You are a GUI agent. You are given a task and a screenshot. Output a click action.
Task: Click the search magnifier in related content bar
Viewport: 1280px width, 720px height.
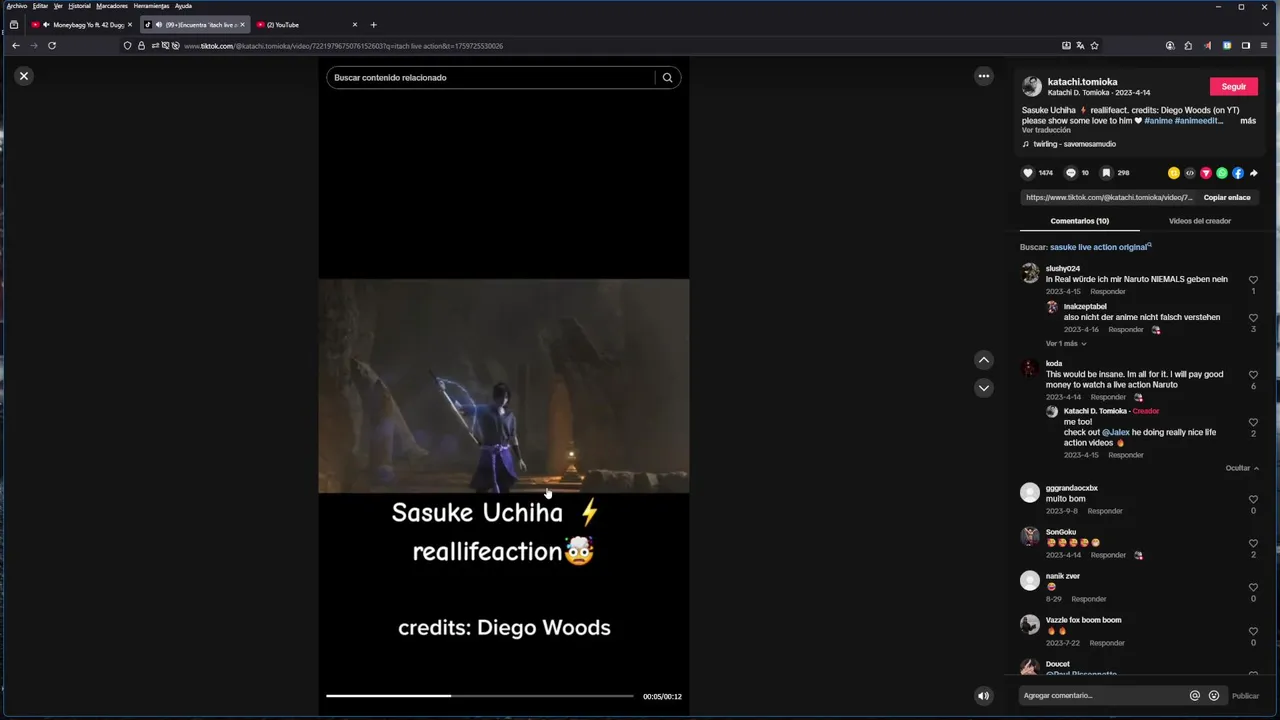[667, 77]
